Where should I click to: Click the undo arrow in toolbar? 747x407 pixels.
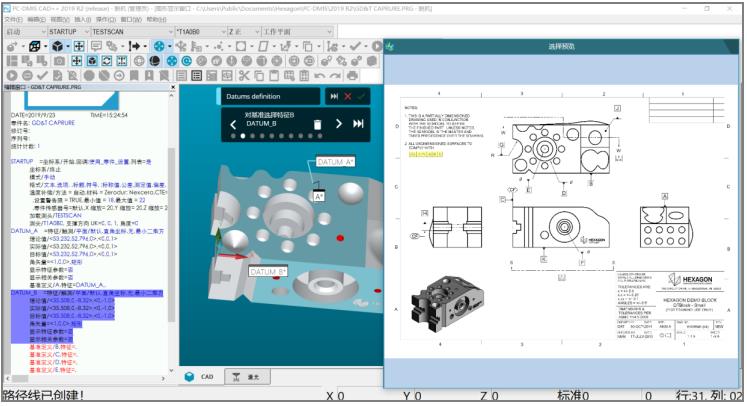pyautogui.click(x=318, y=75)
